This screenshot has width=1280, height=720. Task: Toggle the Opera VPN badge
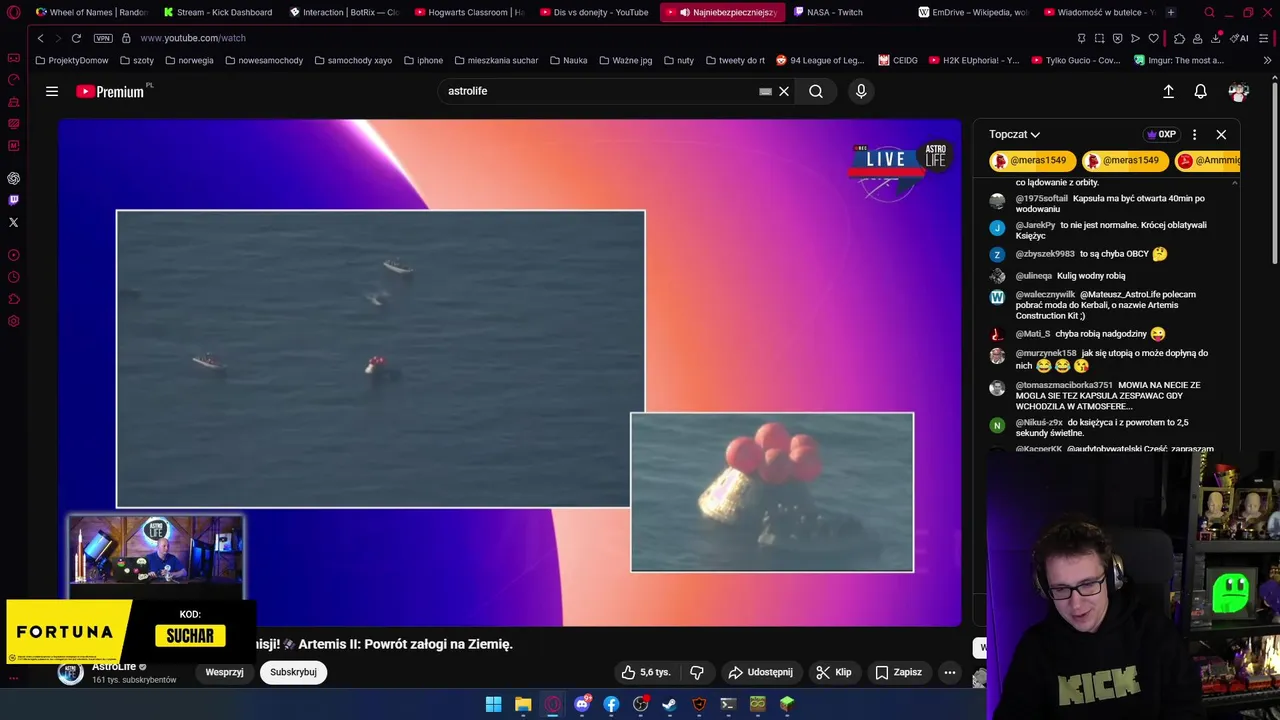[x=103, y=38]
